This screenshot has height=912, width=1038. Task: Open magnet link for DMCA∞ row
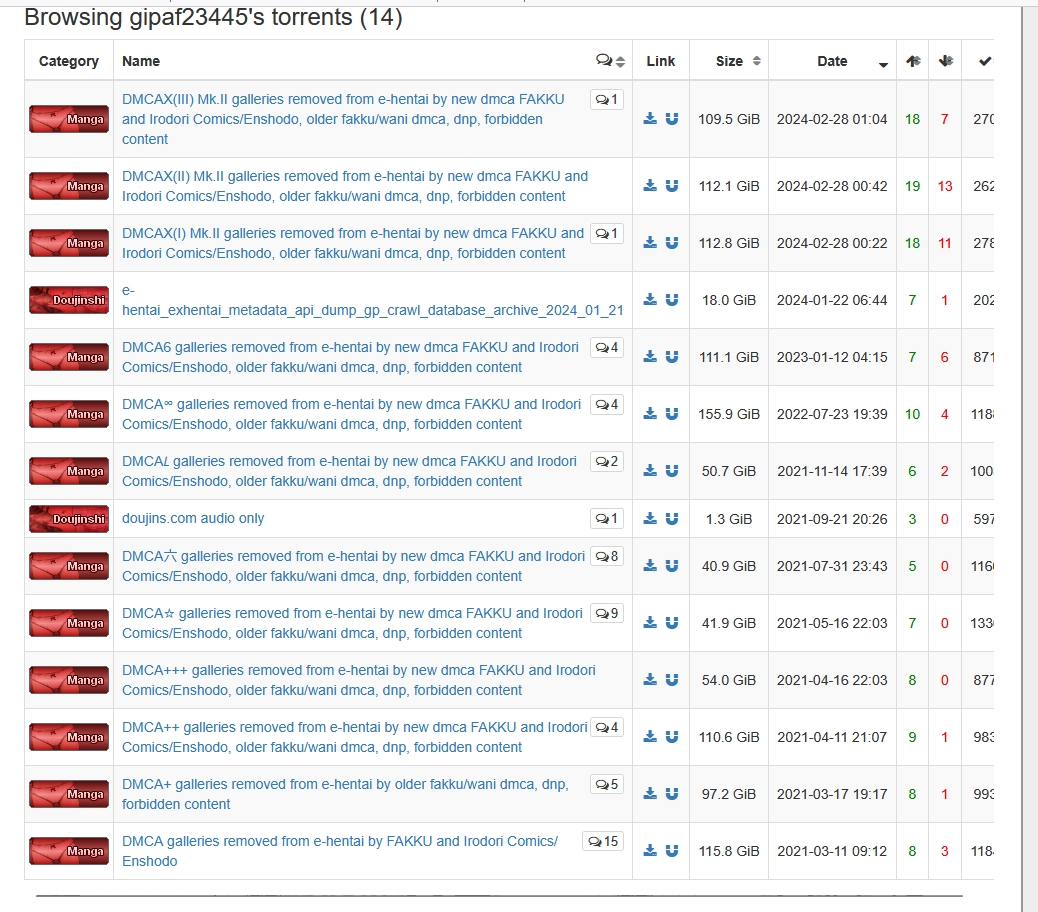point(671,414)
